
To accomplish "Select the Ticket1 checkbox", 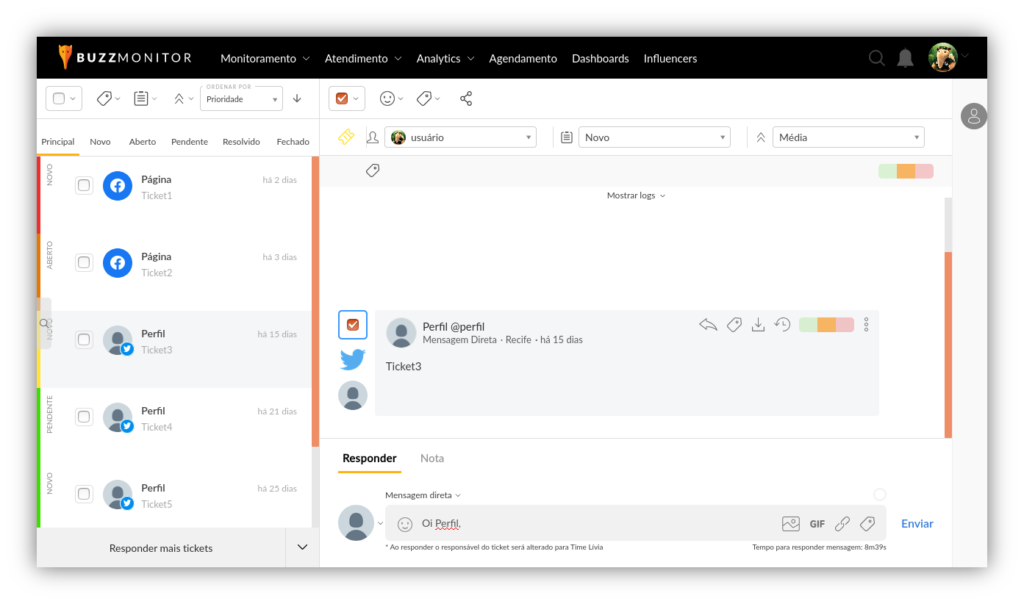I will click(x=84, y=185).
